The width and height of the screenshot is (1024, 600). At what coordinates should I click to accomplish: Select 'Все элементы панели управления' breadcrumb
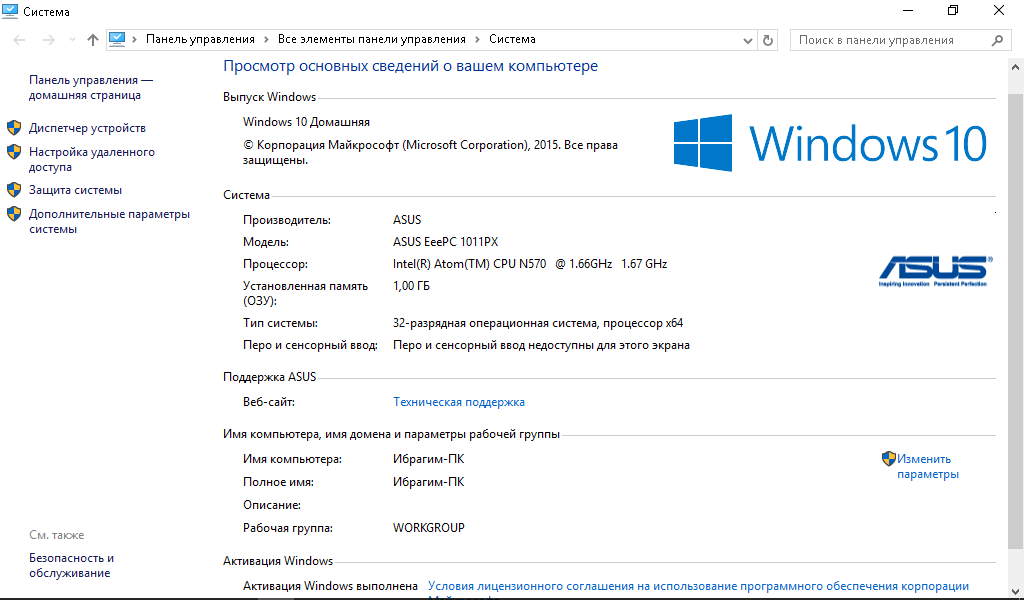[372, 39]
